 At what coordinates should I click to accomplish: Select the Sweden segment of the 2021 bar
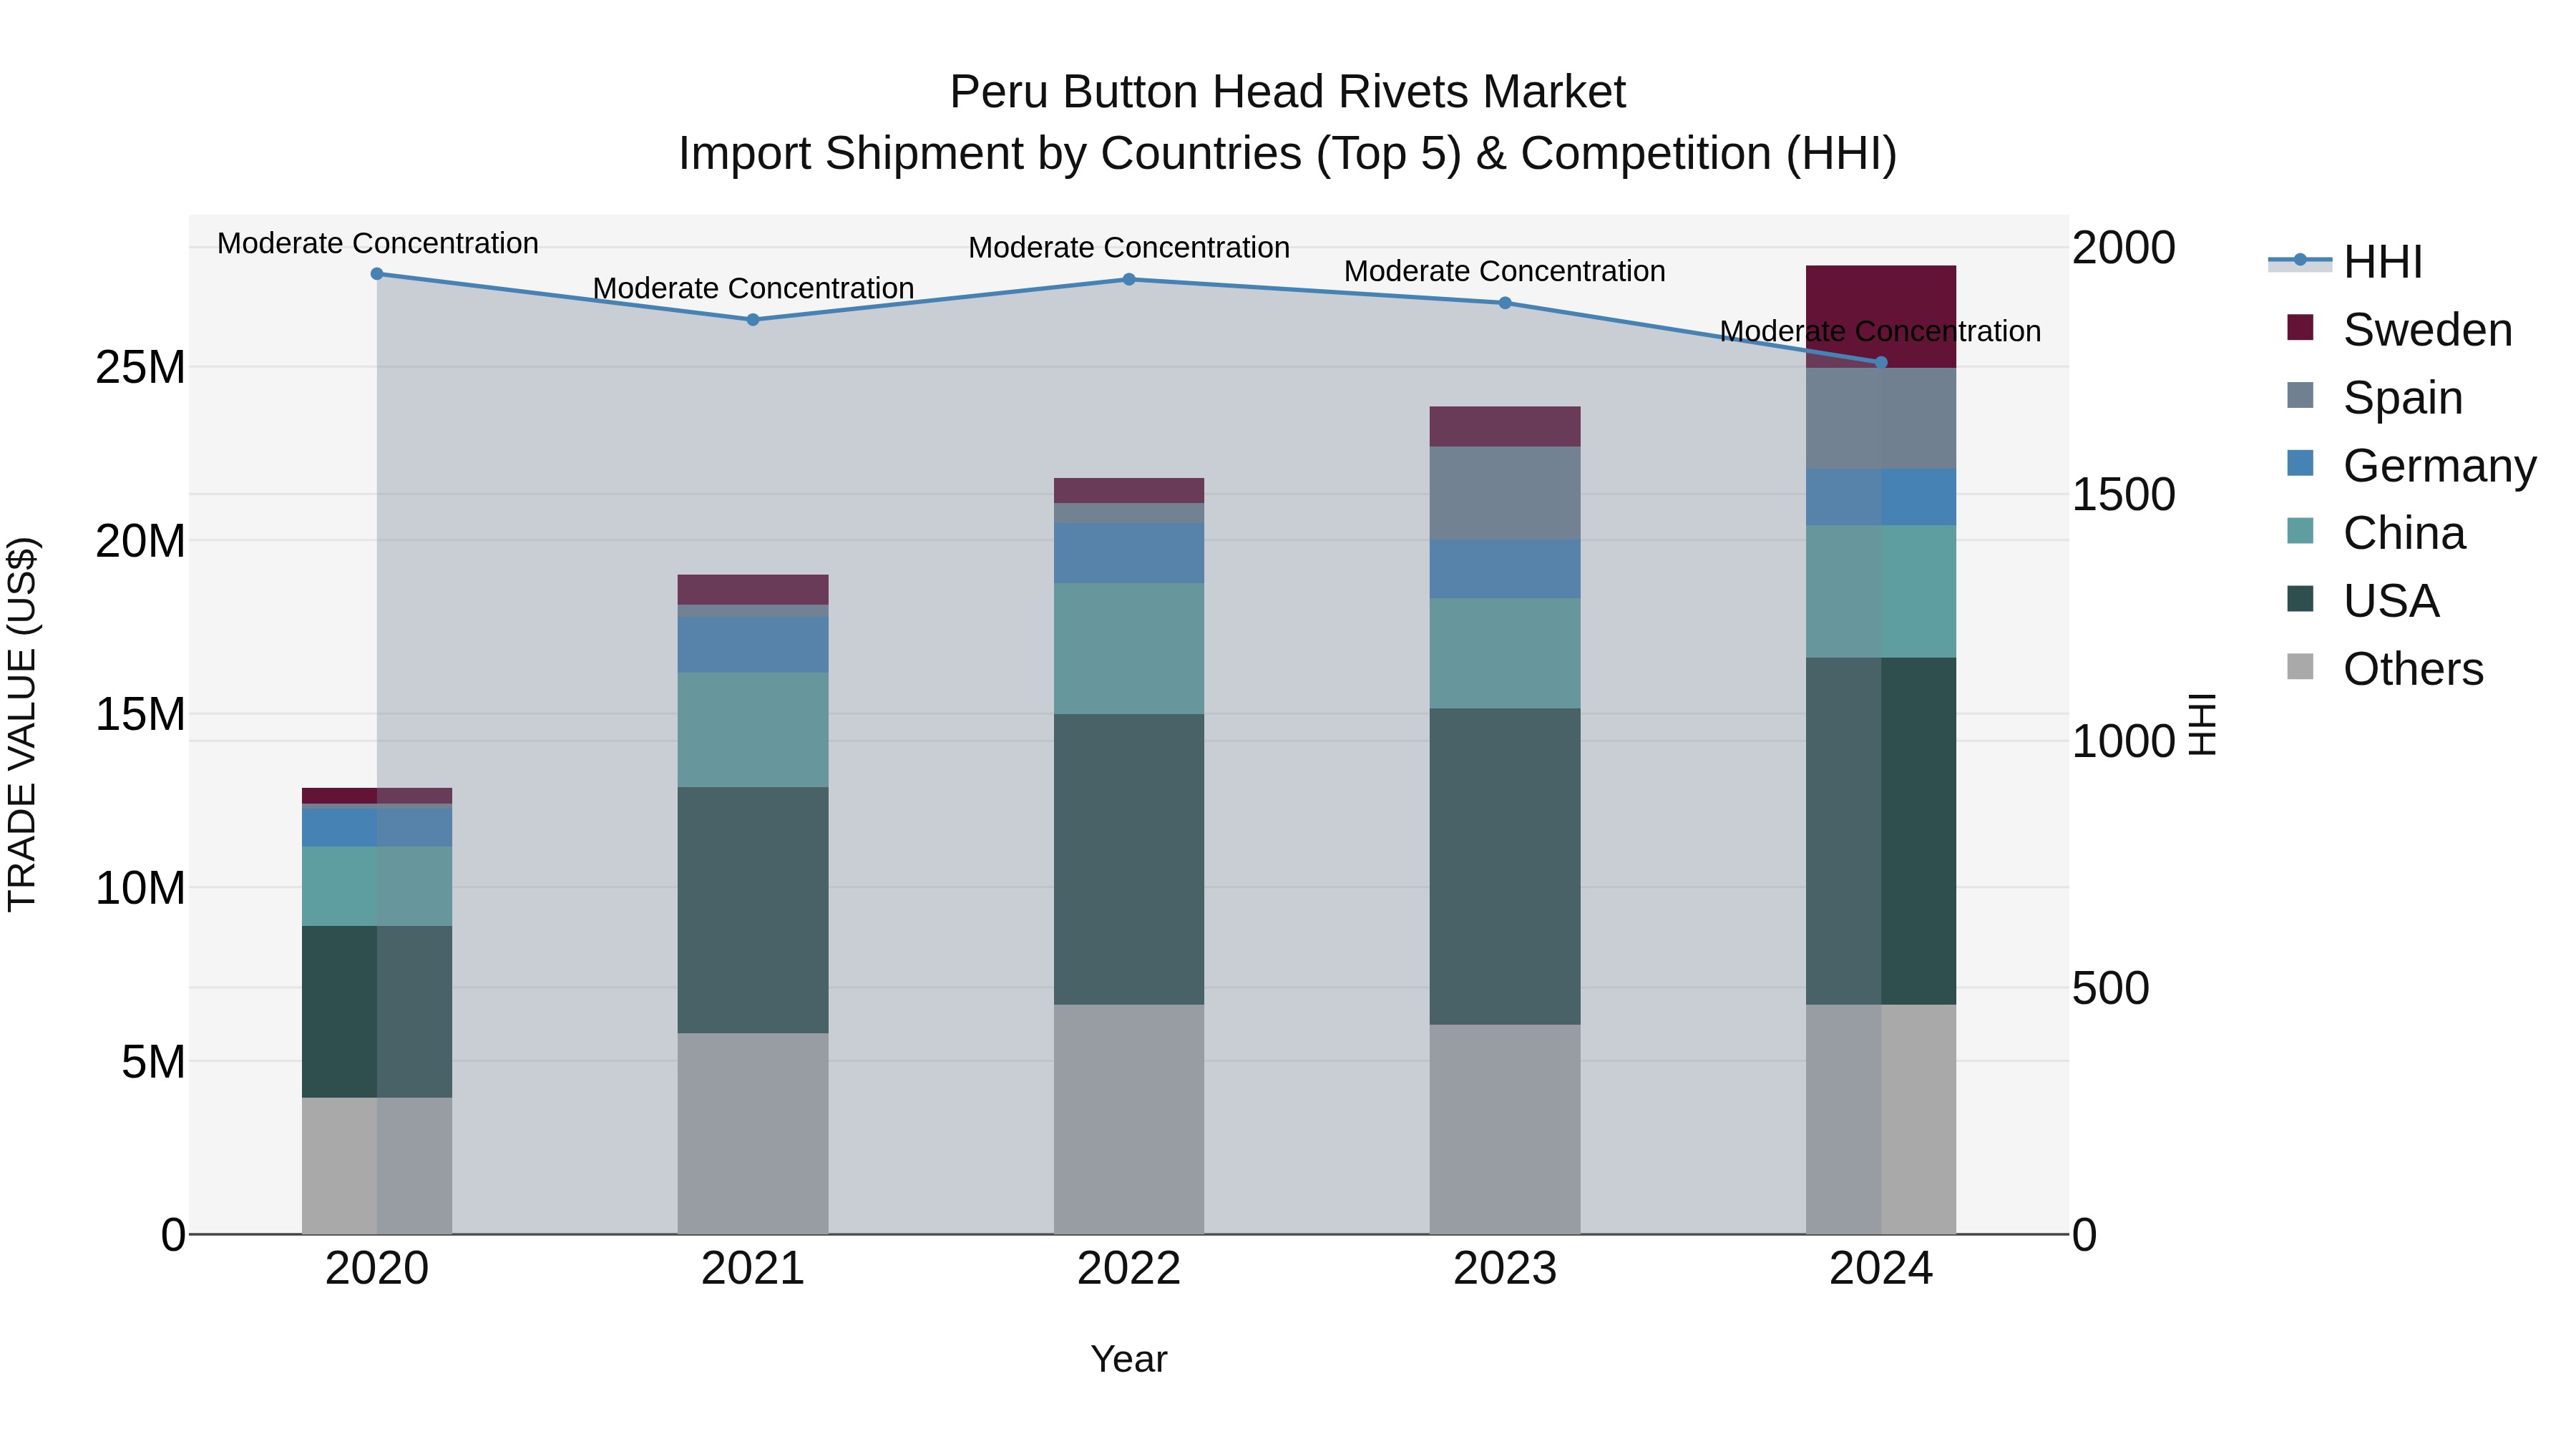tap(753, 590)
